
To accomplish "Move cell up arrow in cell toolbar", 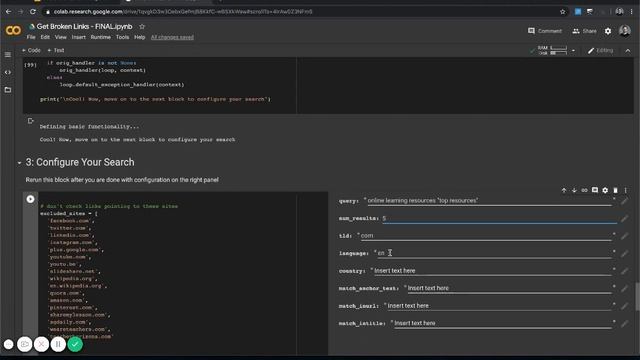I will click(564, 190).
